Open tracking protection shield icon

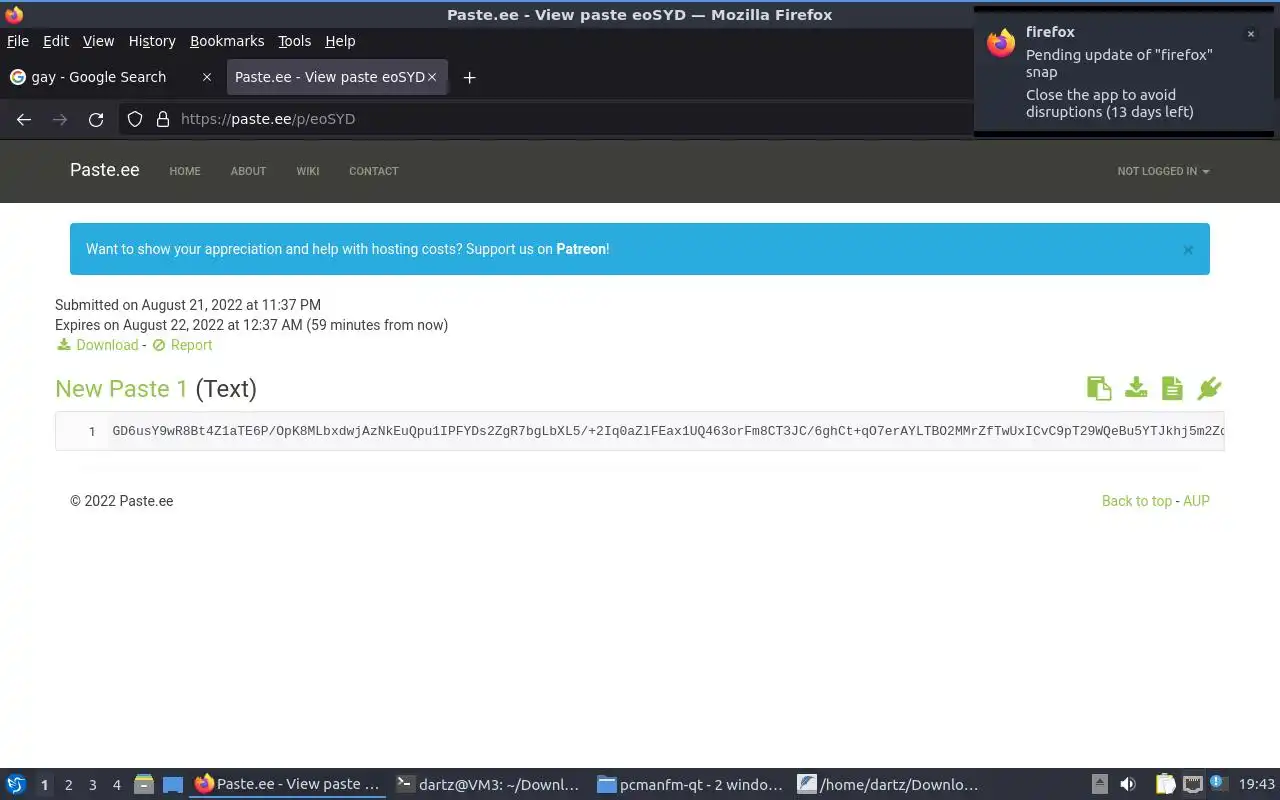[x=135, y=119]
